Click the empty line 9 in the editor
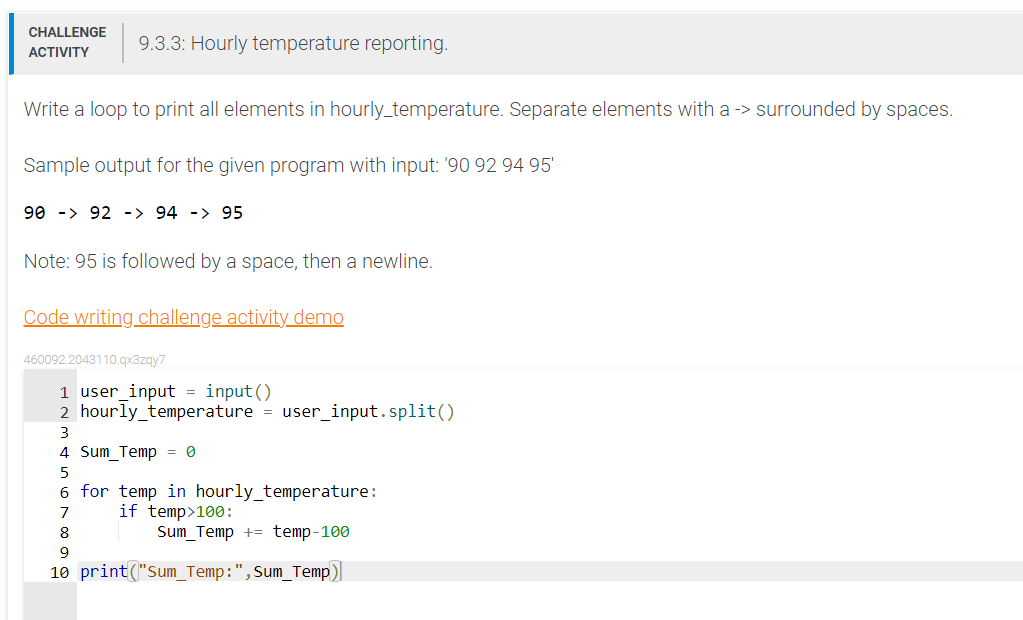Screen dimensions: 1023x620 (150, 551)
